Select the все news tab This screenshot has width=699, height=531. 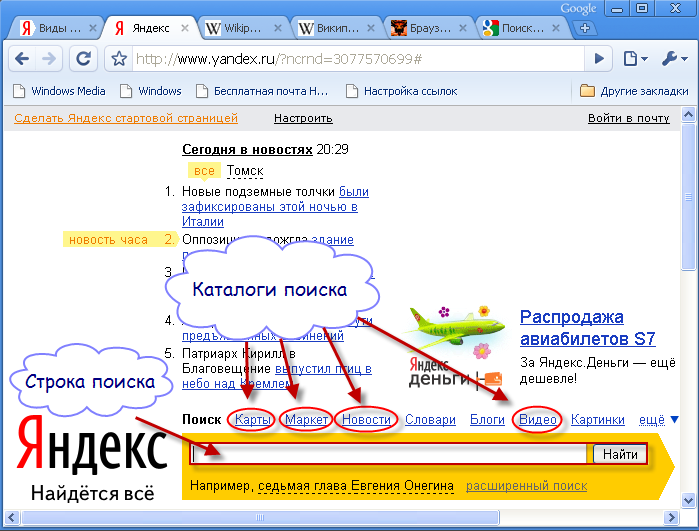(x=204, y=171)
